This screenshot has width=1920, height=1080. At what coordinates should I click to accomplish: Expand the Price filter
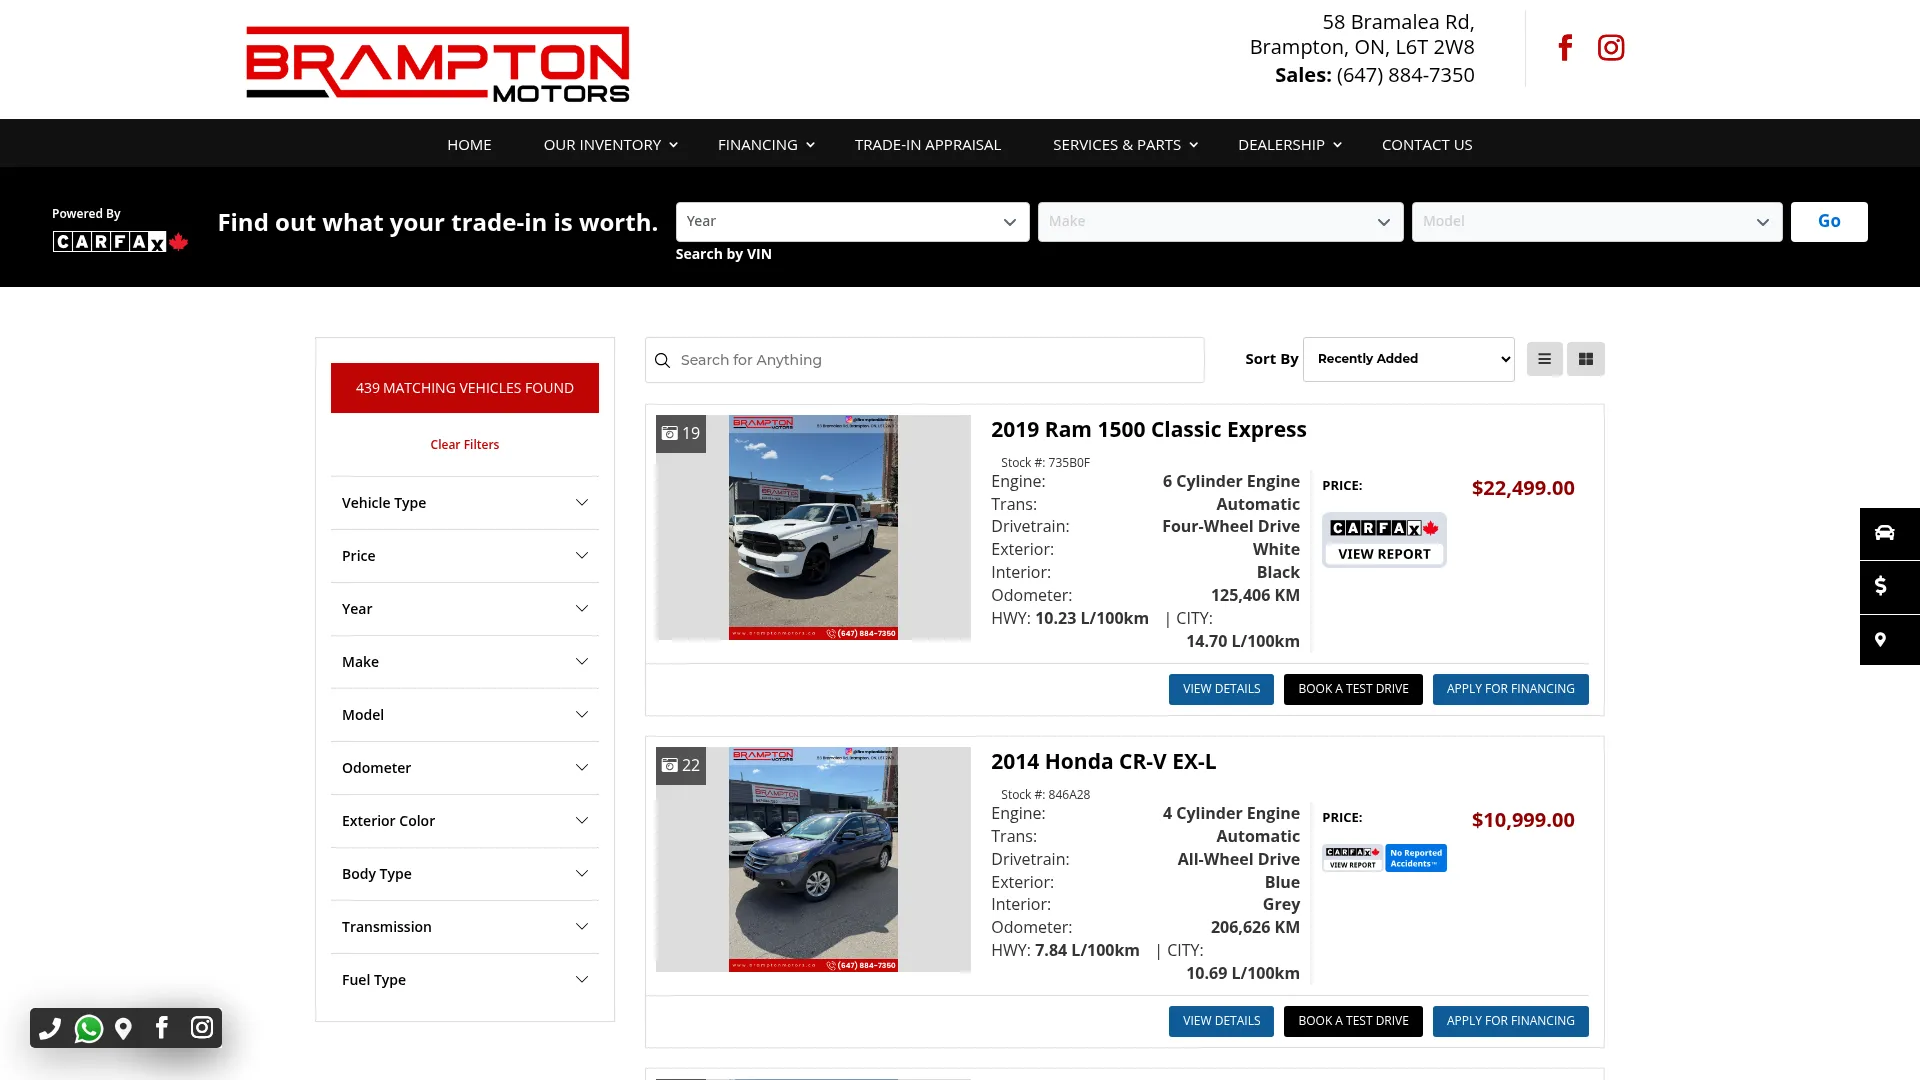point(465,556)
